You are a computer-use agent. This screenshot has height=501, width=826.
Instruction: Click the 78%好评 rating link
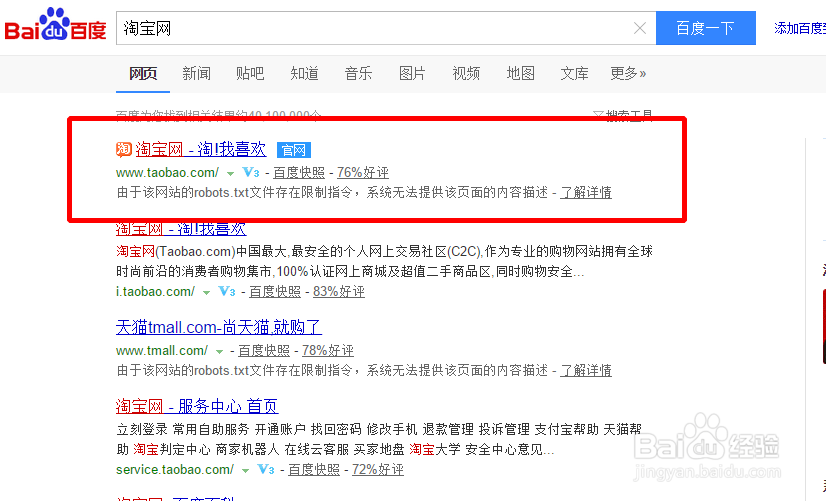tap(328, 350)
